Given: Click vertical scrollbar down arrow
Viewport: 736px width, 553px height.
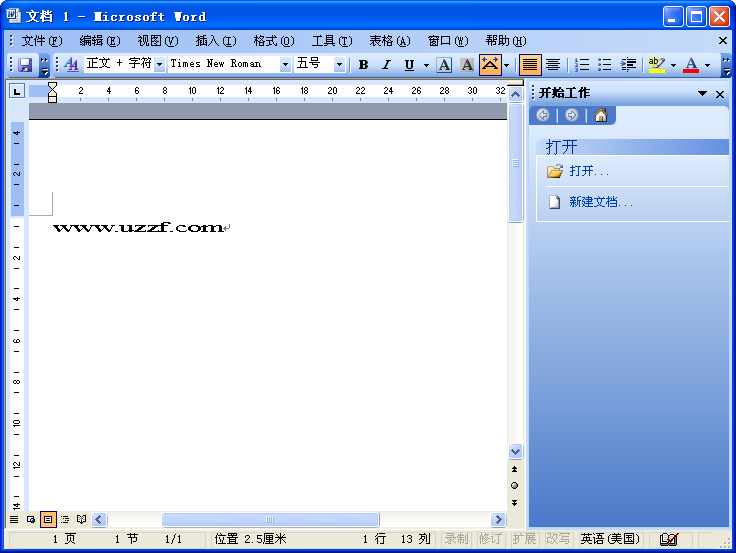Looking at the screenshot, I should click(x=515, y=452).
